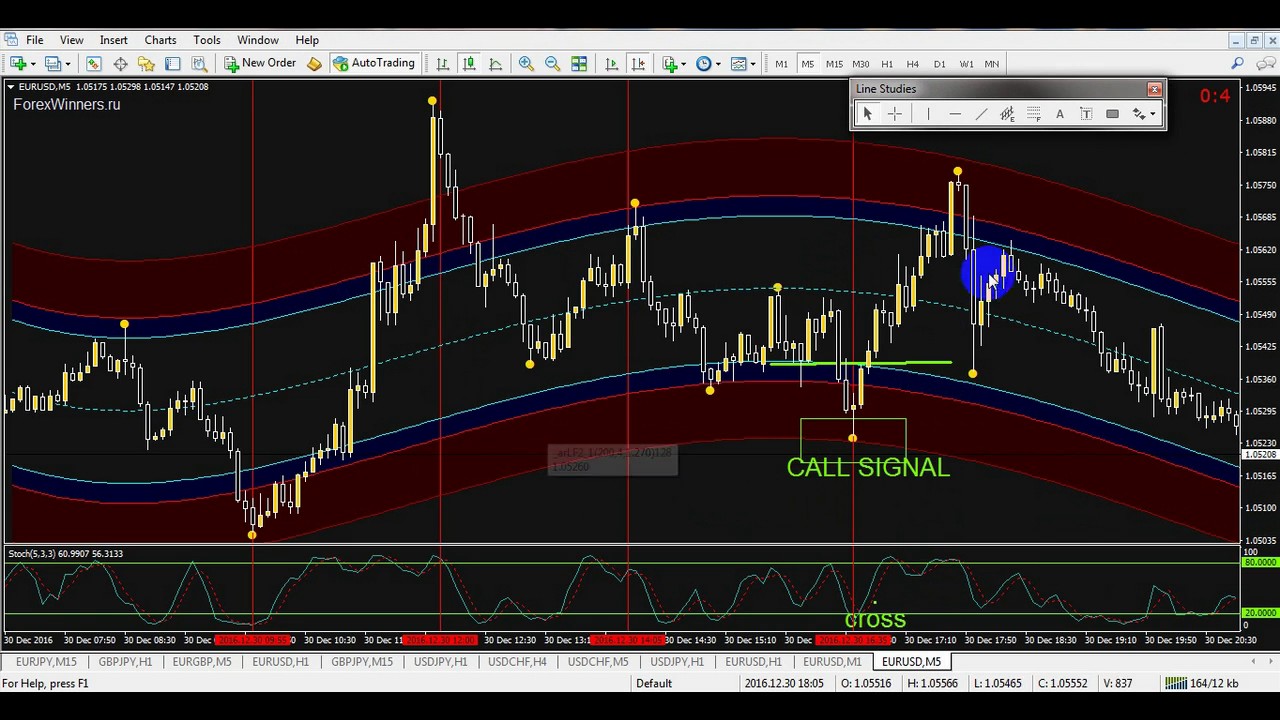Insert a text label from Line Studies
This screenshot has width=1280, height=720.
coord(1086,114)
